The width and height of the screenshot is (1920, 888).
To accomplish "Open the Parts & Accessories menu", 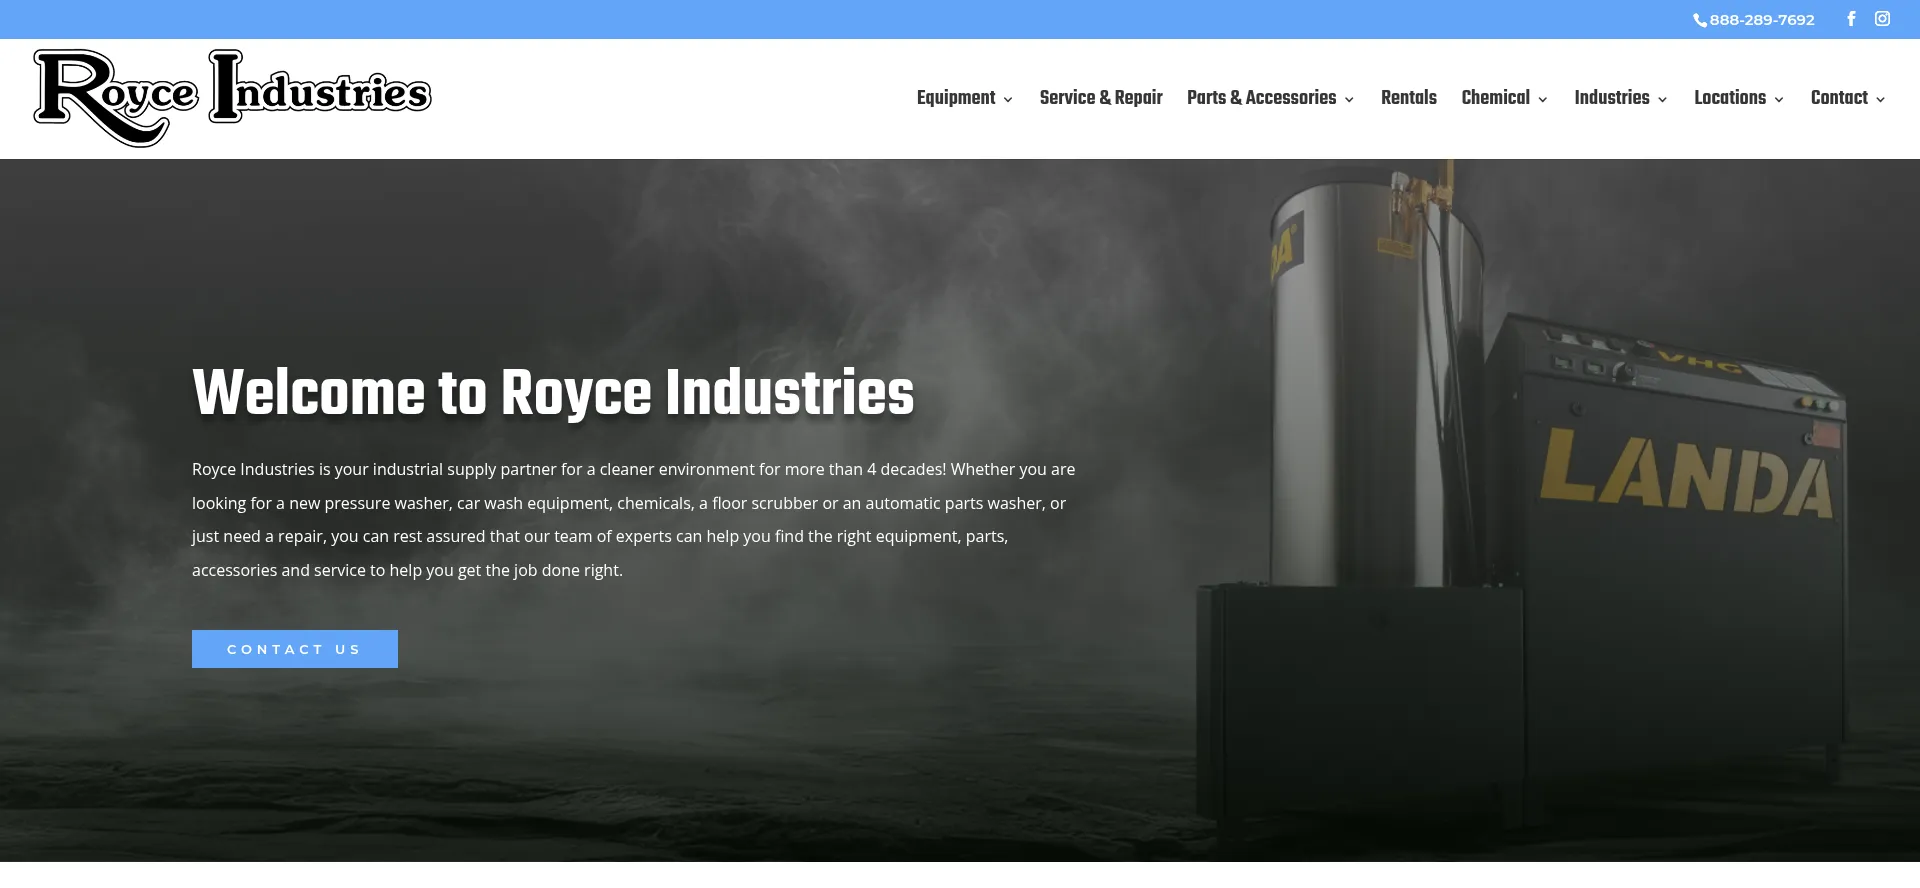I will click(x=1262, y=98).
